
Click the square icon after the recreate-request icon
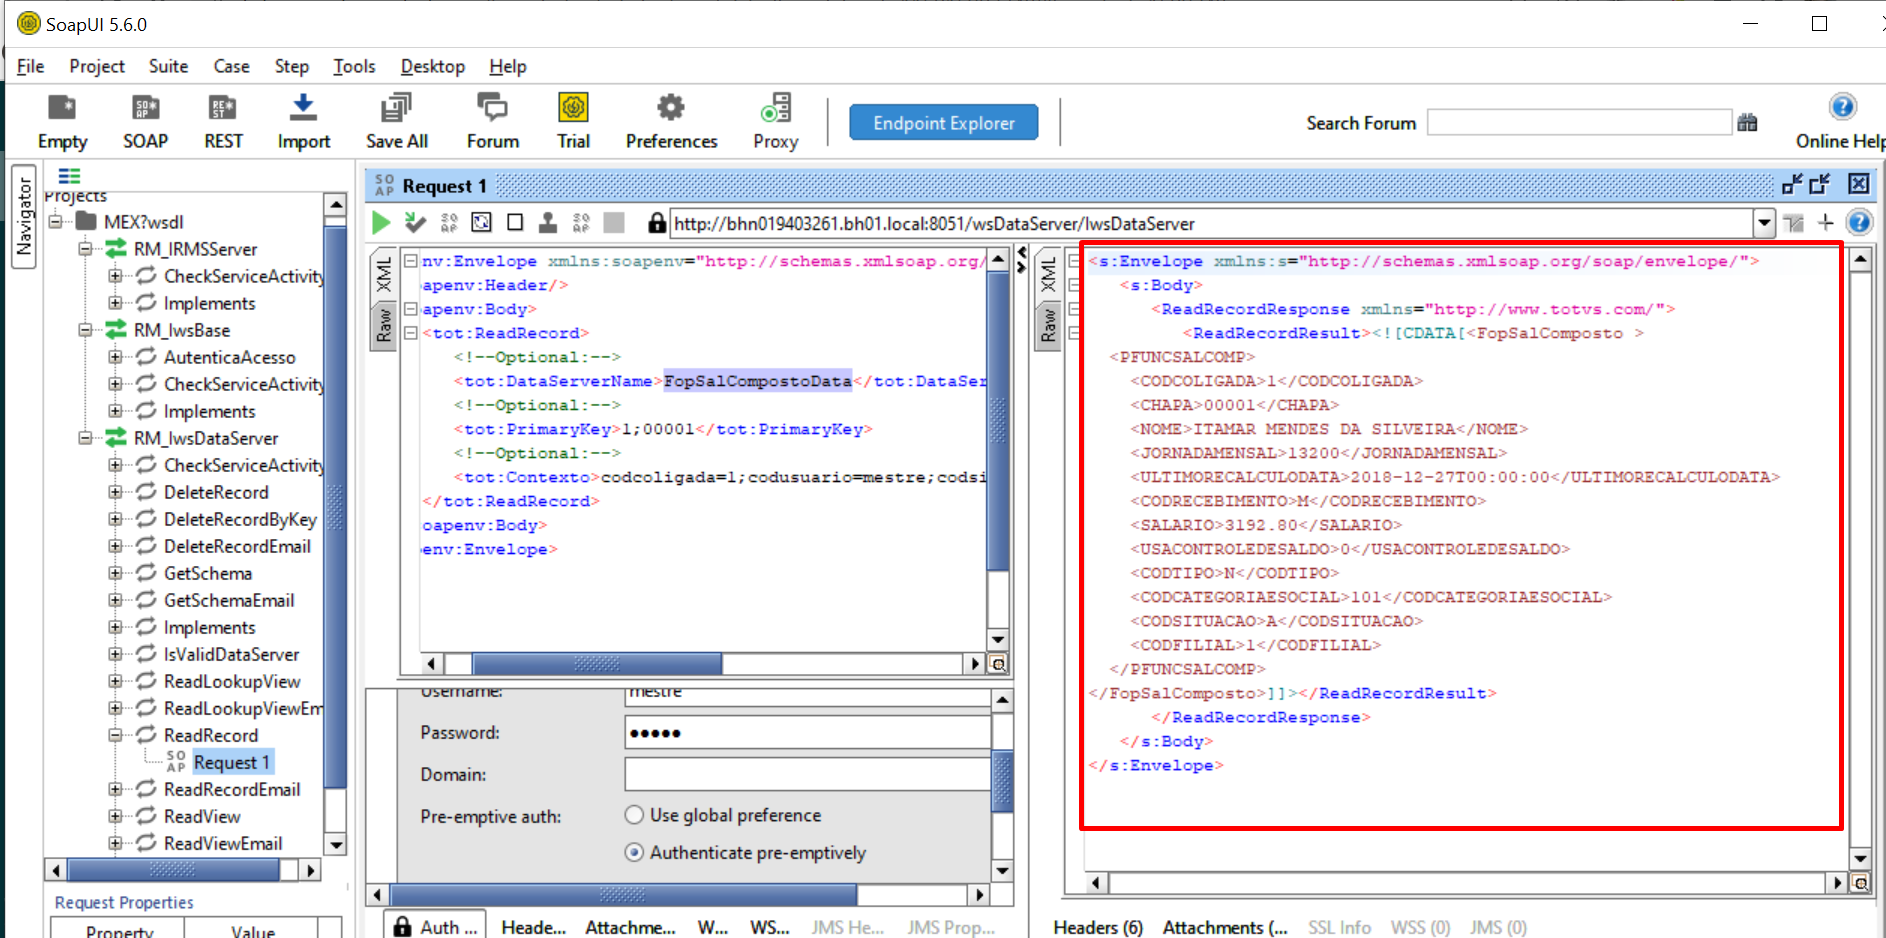(515, 222)
